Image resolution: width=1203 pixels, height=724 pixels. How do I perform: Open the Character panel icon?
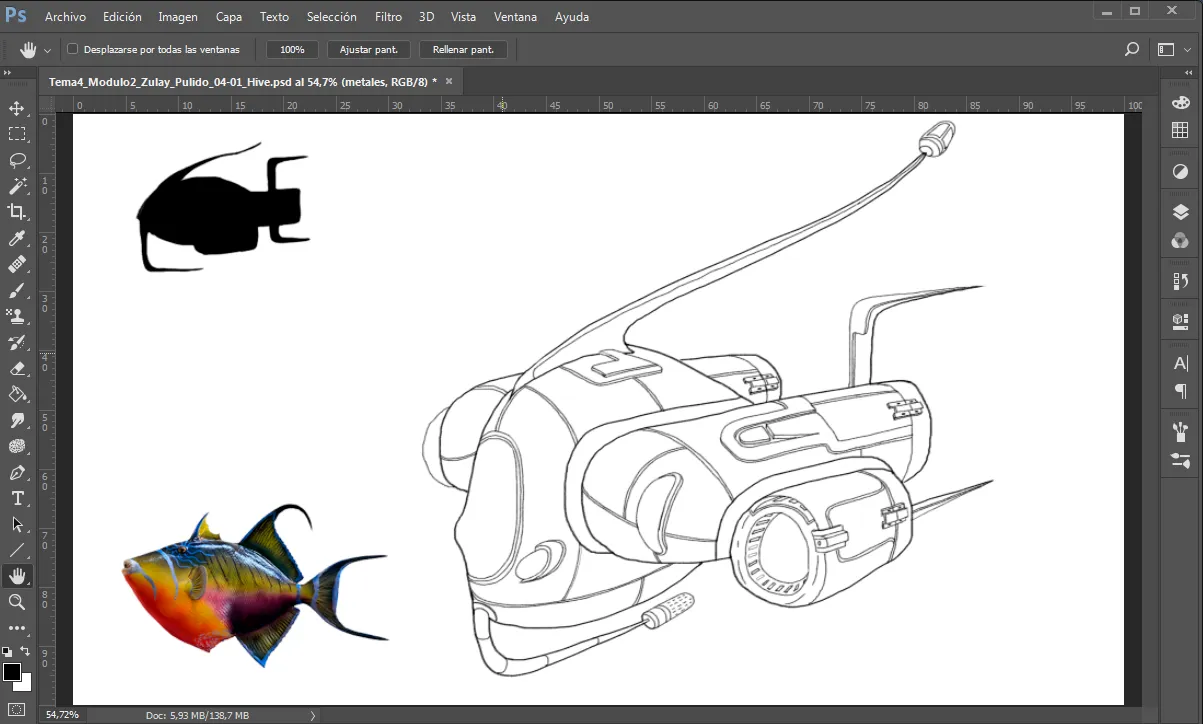[1180, 362]
